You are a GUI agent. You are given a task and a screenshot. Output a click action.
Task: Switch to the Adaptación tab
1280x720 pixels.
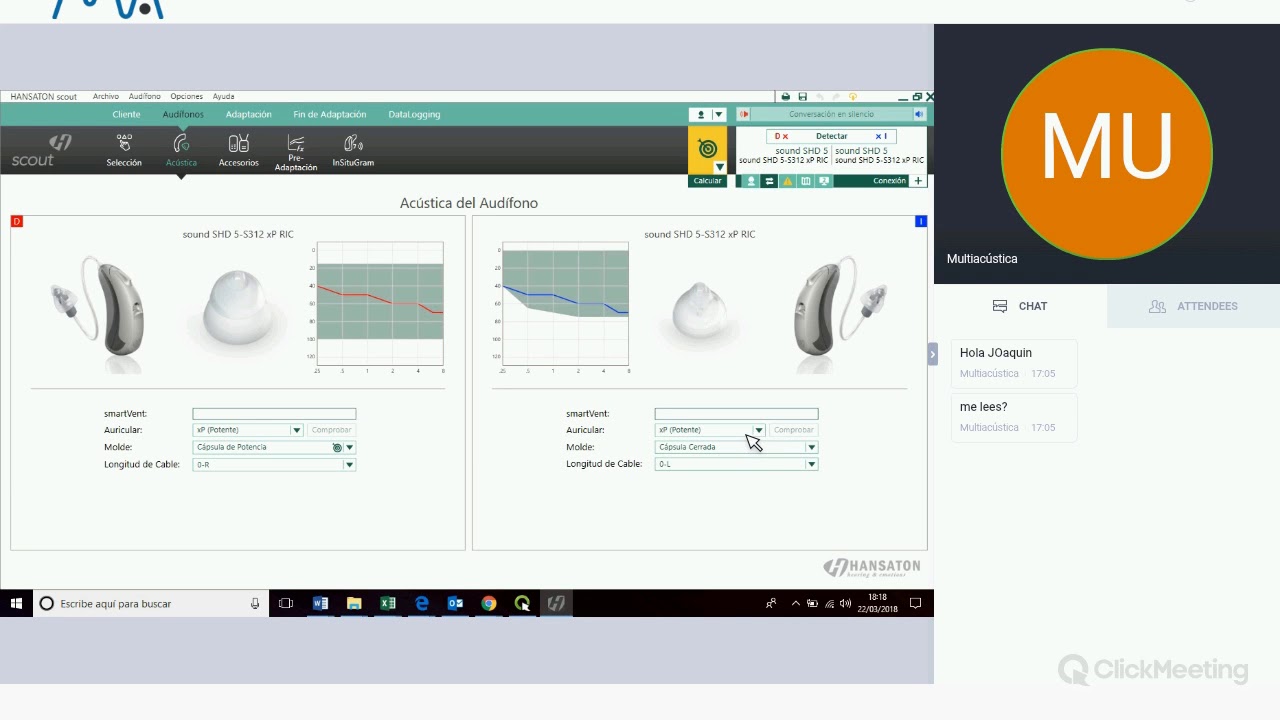pos(249,115)
